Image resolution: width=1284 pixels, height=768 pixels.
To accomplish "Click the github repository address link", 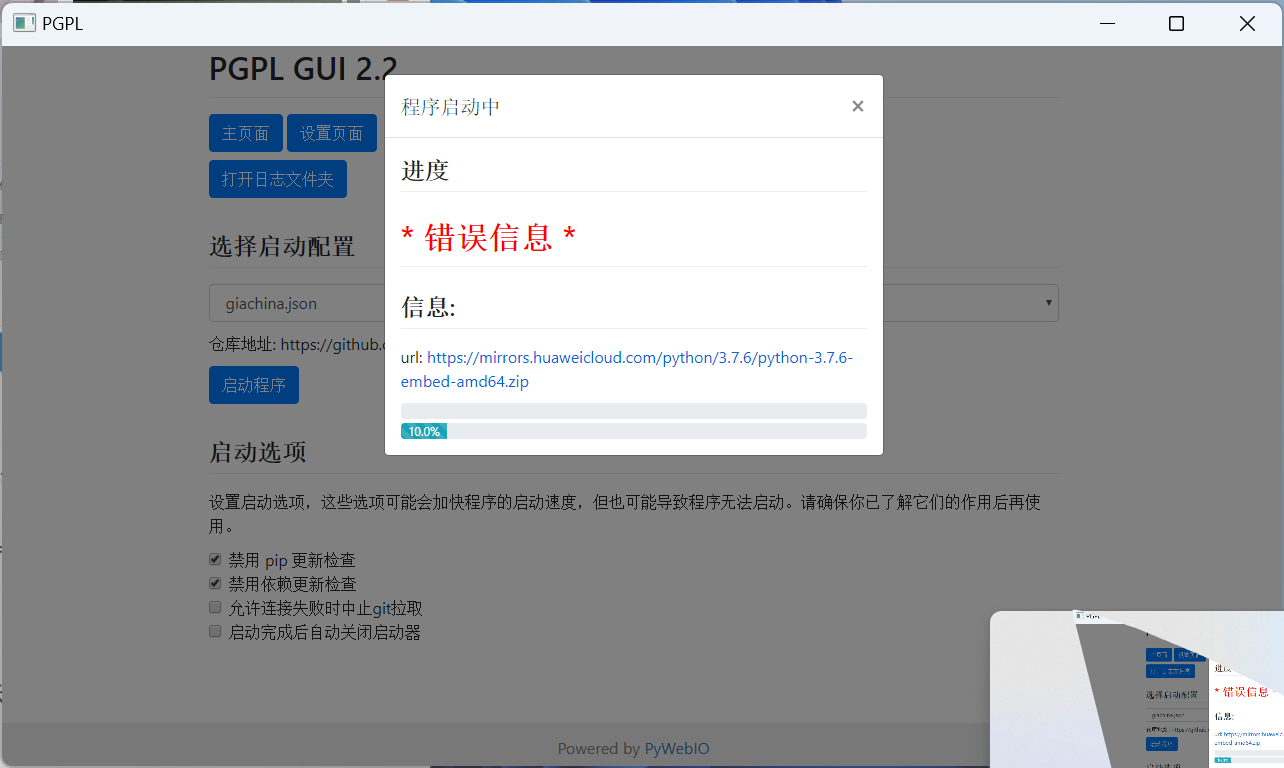I will pos(330,344).
